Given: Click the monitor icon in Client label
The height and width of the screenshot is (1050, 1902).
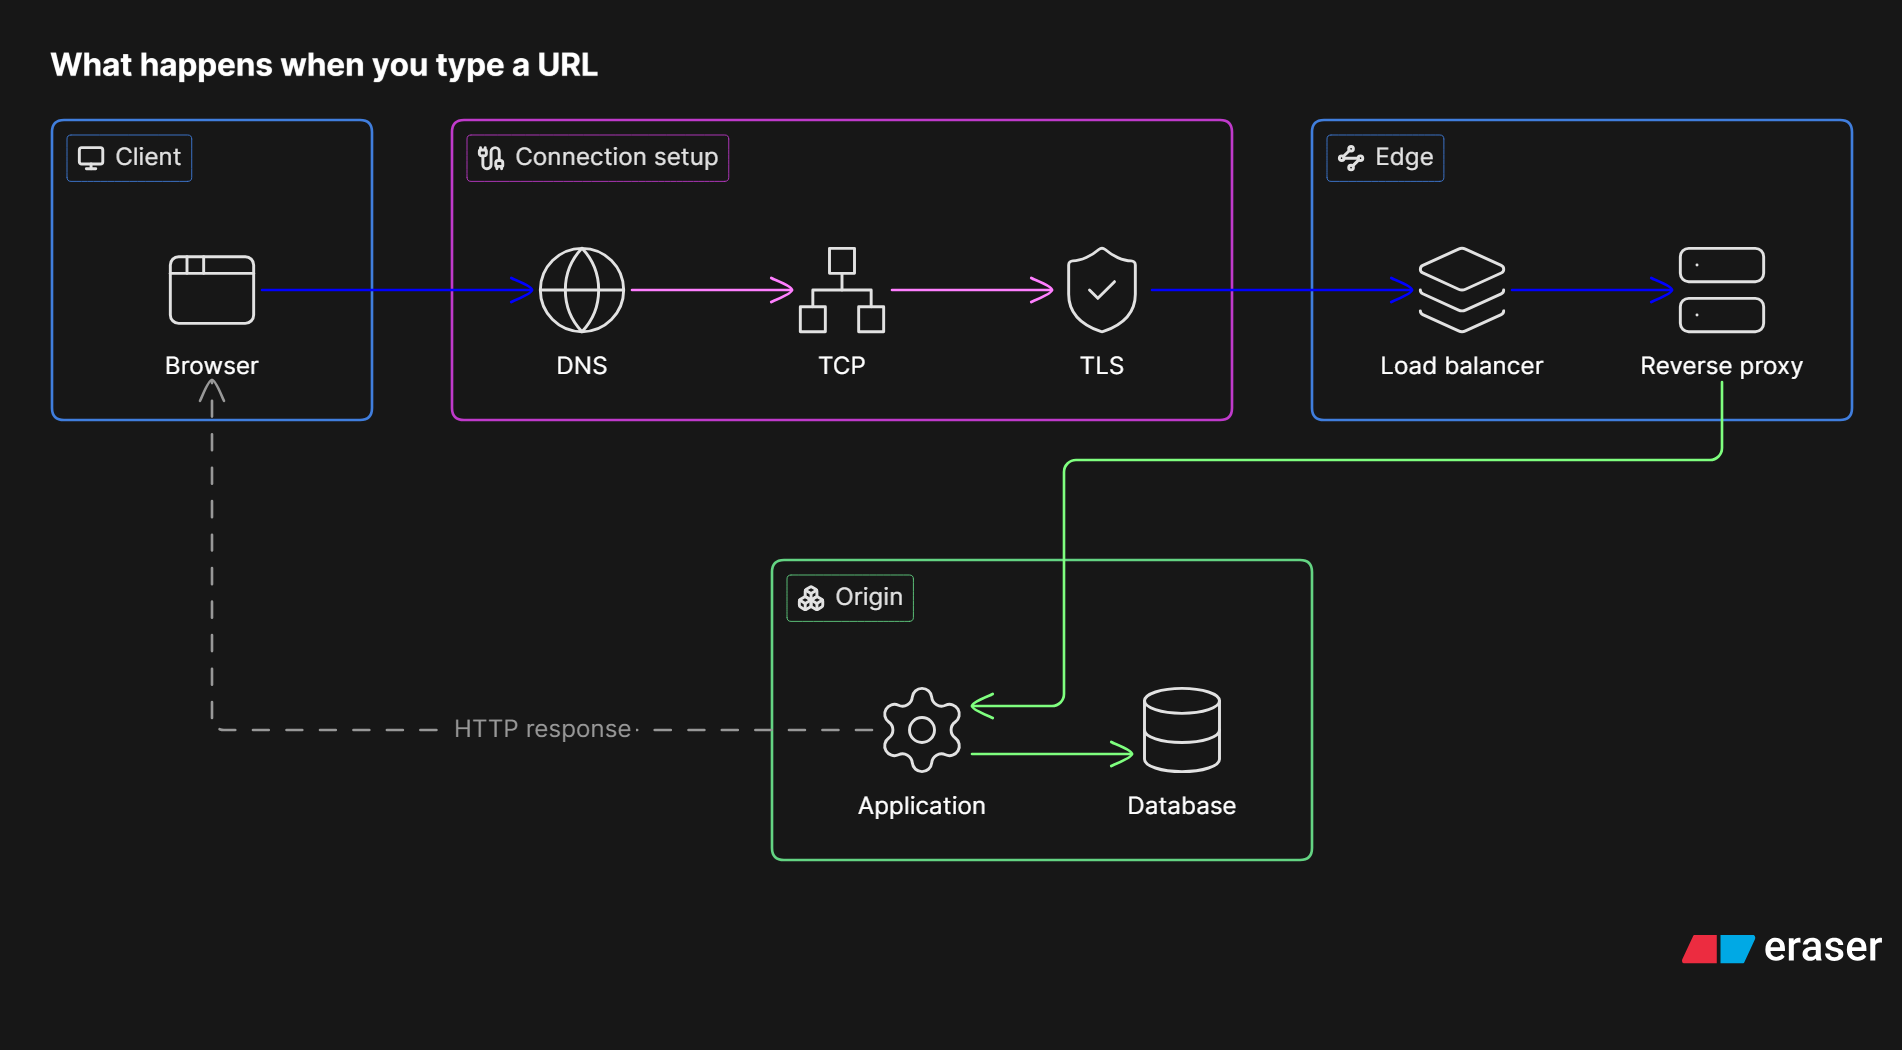Looking at the screenshot, I should (91, 158).
